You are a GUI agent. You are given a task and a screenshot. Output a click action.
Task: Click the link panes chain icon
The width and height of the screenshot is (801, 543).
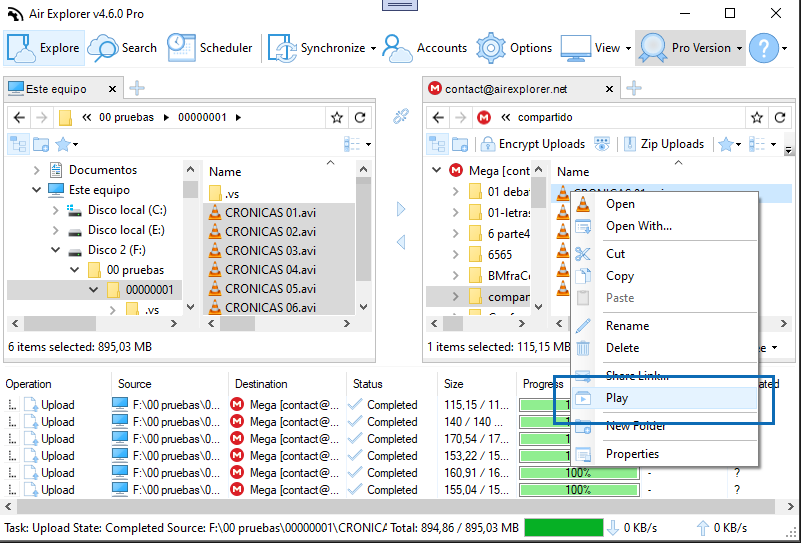tap(401, 116)
